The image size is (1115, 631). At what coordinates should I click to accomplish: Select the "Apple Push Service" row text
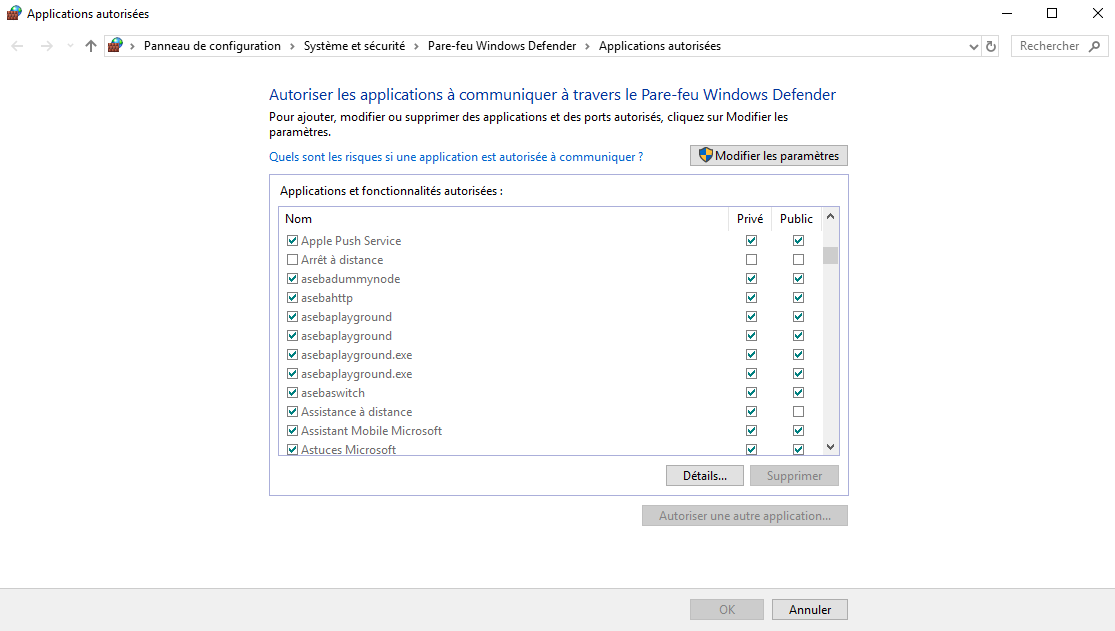click(x=351, y=241)
